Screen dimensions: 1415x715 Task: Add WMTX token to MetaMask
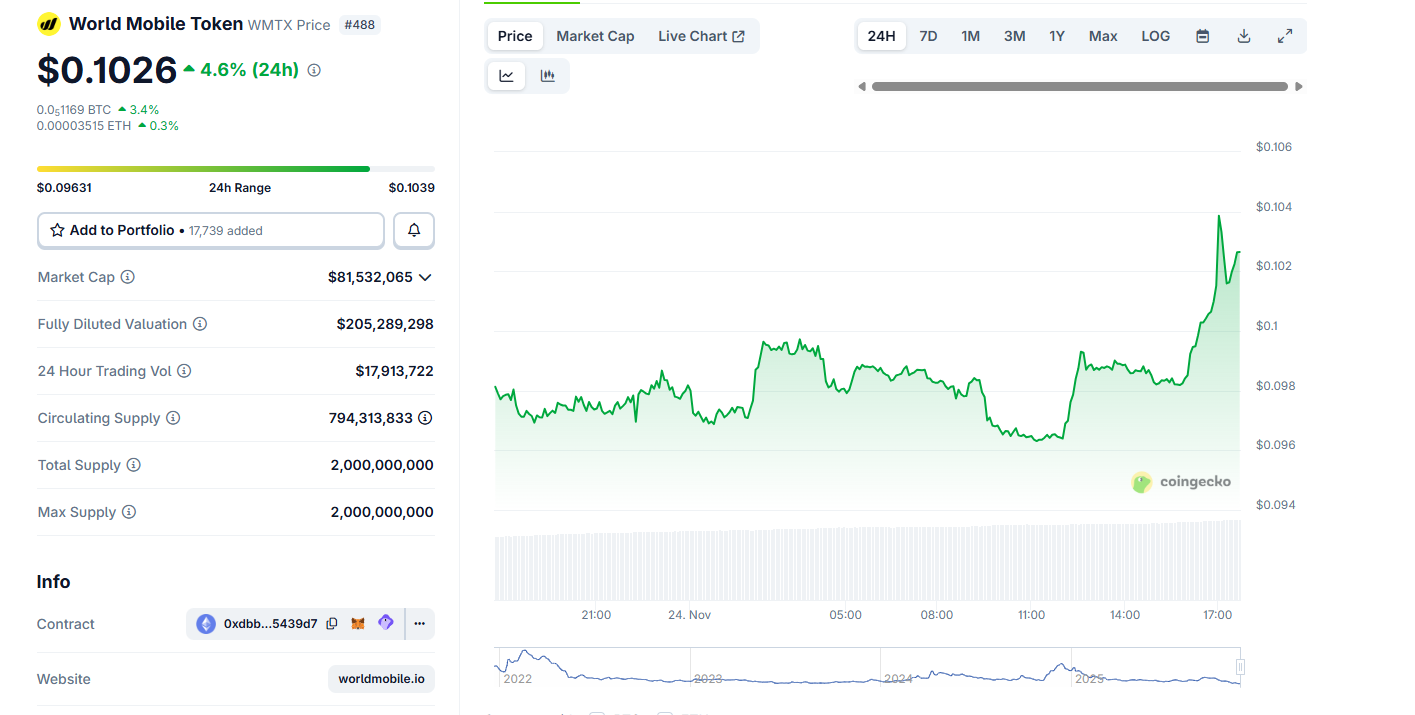357,623
